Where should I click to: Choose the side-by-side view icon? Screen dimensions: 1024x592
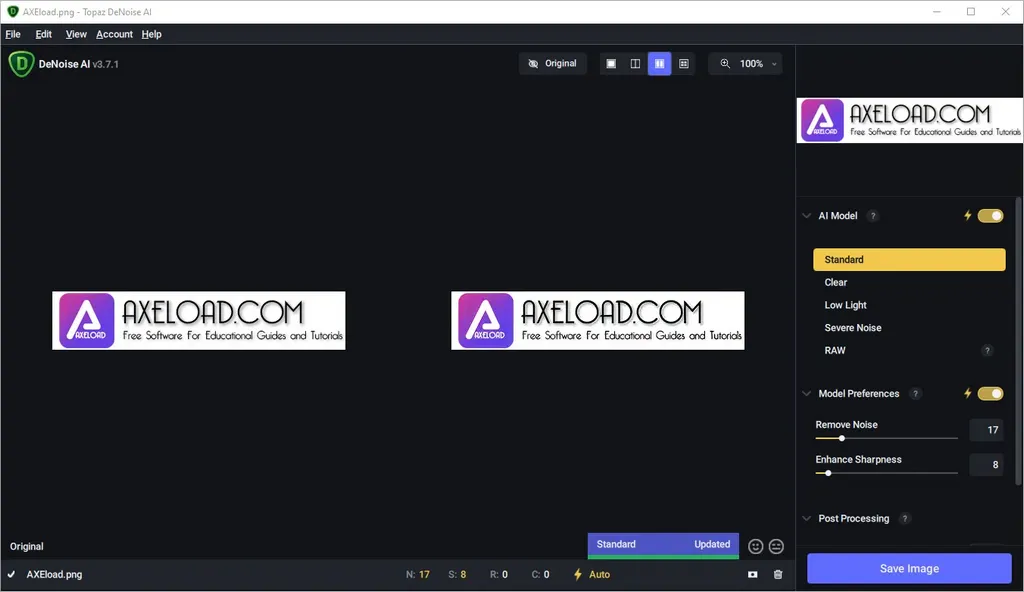(x=660, y=63)
